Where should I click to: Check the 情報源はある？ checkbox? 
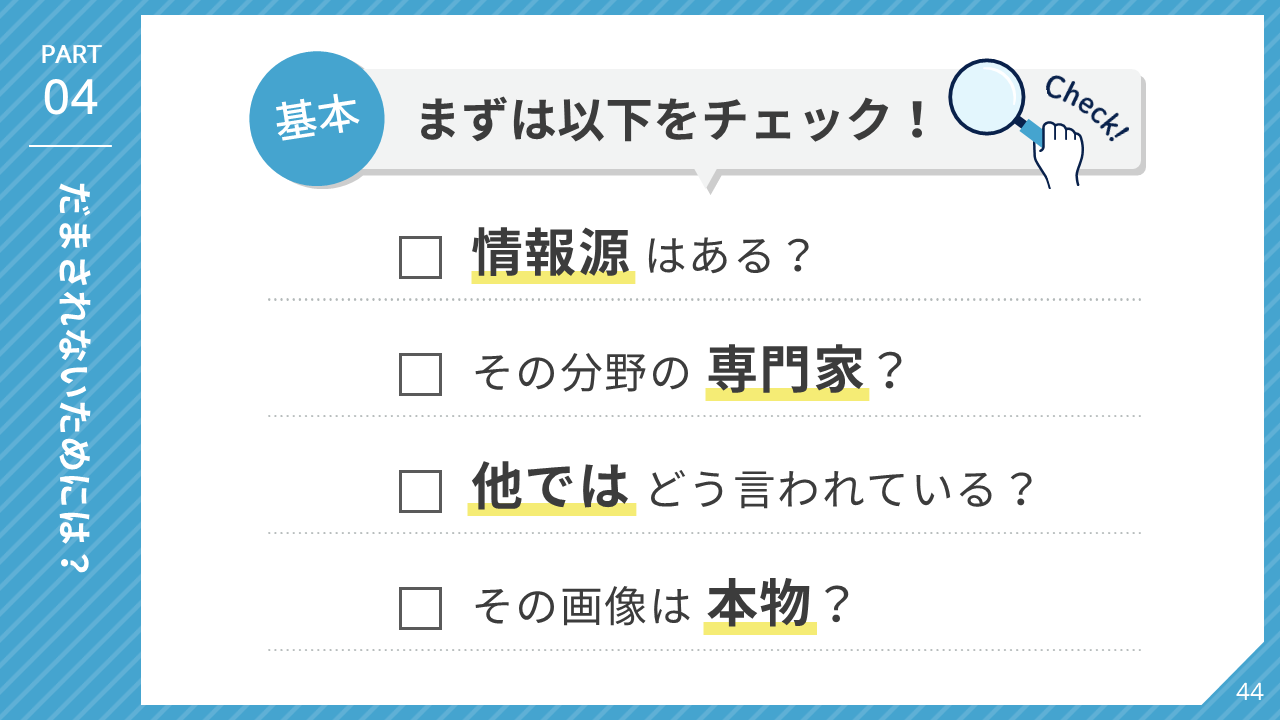(x=420, y=257)
